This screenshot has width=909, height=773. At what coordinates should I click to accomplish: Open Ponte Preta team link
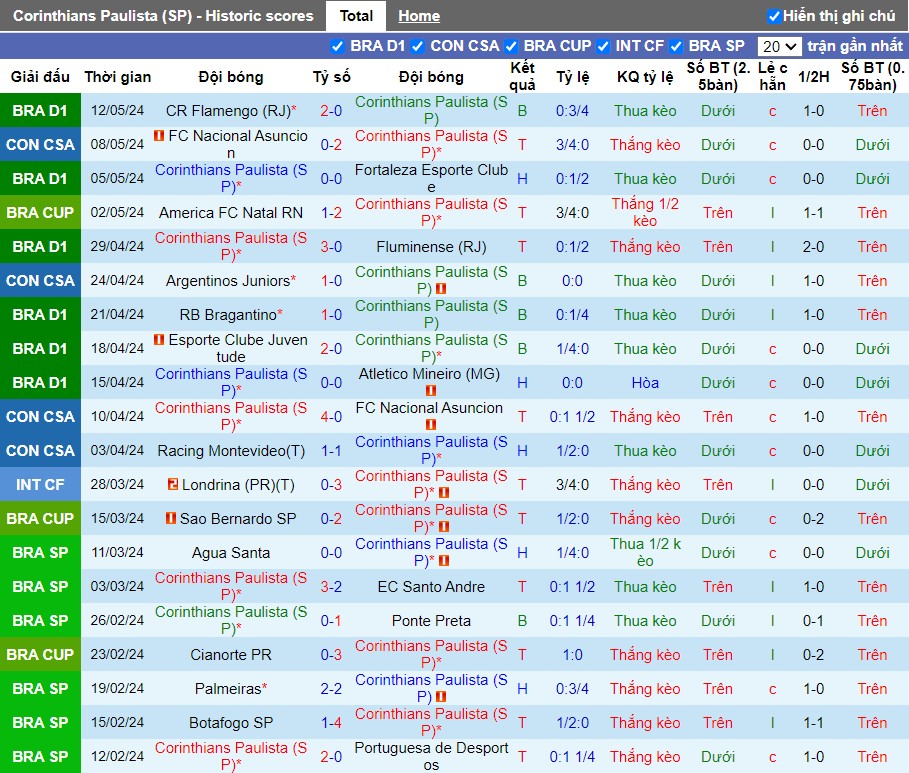[x=431, y=621]
